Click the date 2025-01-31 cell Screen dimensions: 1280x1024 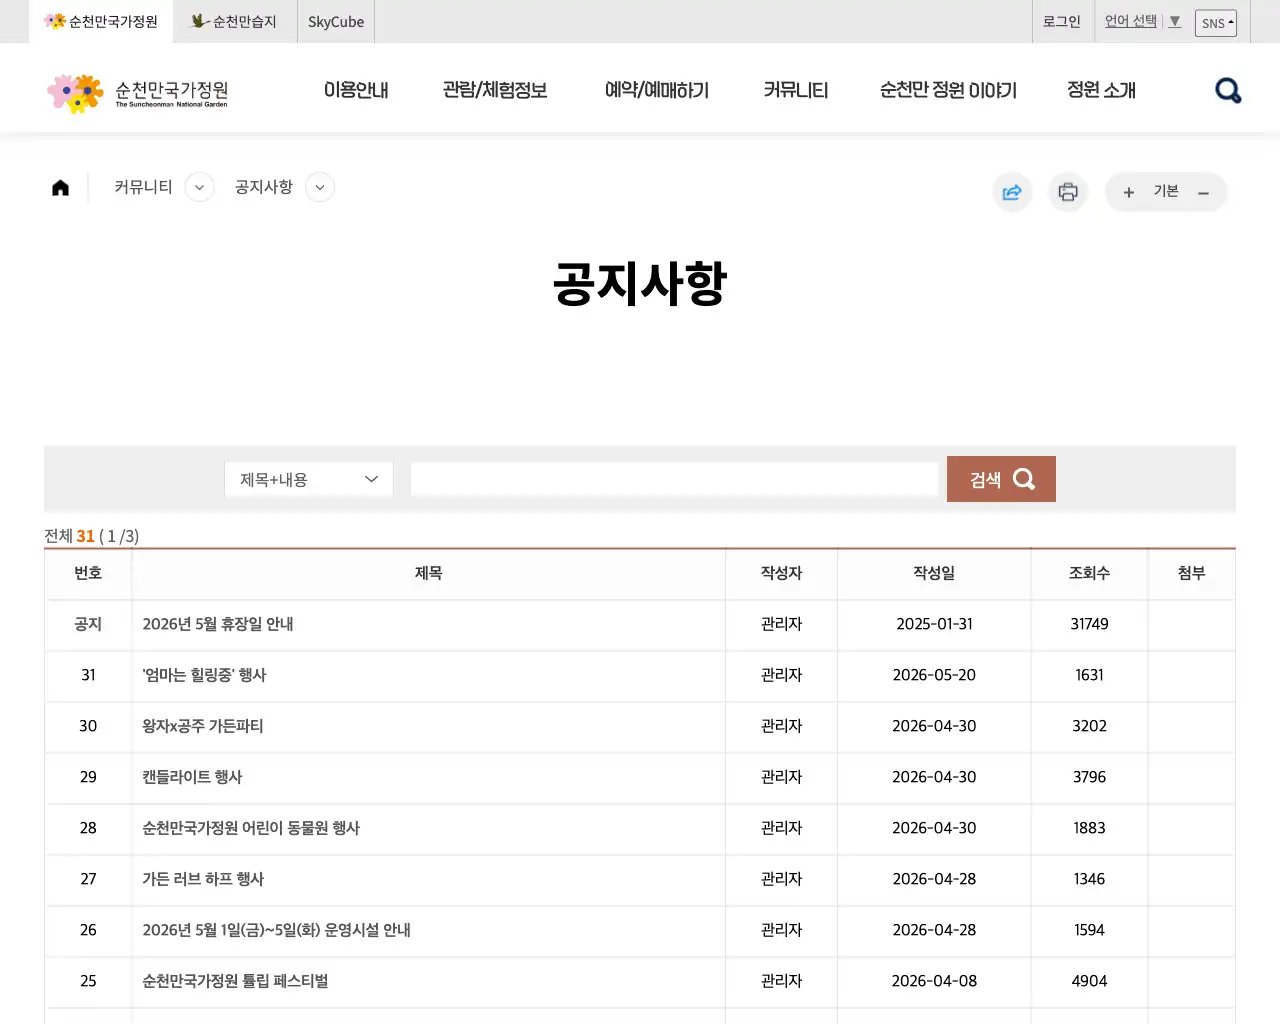pyautogui.click(x=934, y=624)
